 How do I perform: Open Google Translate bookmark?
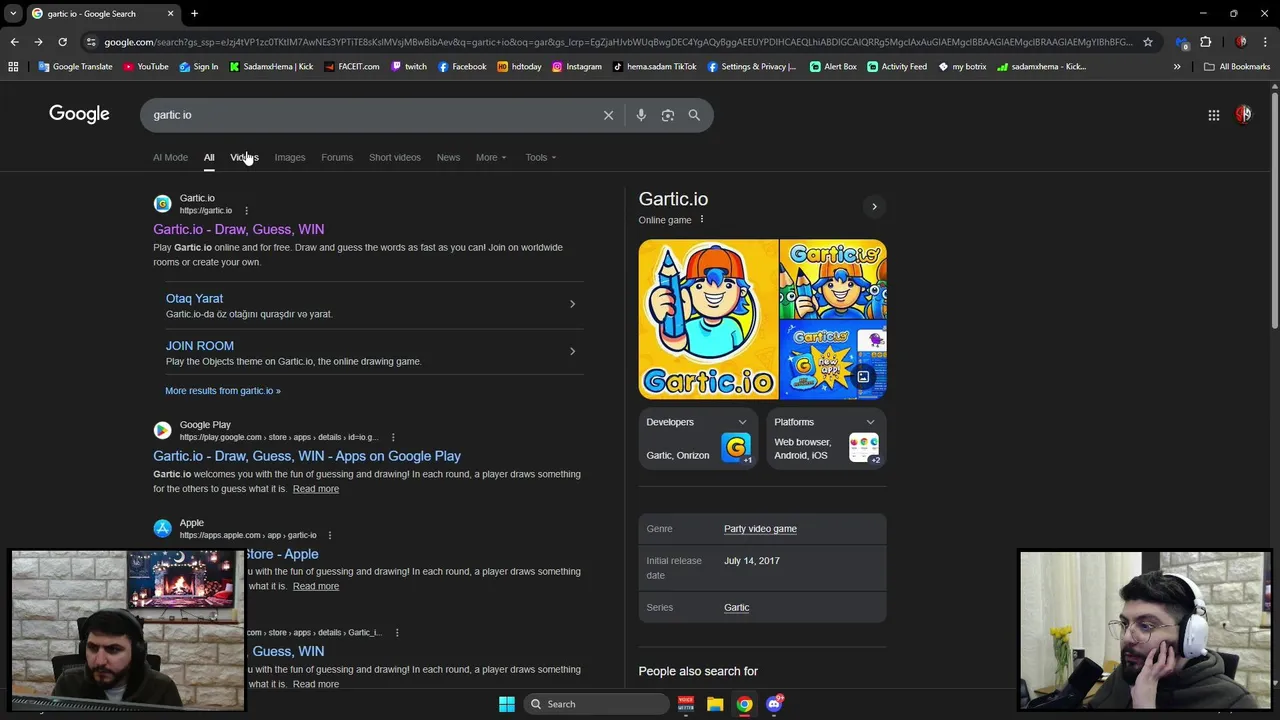(75, 67)
